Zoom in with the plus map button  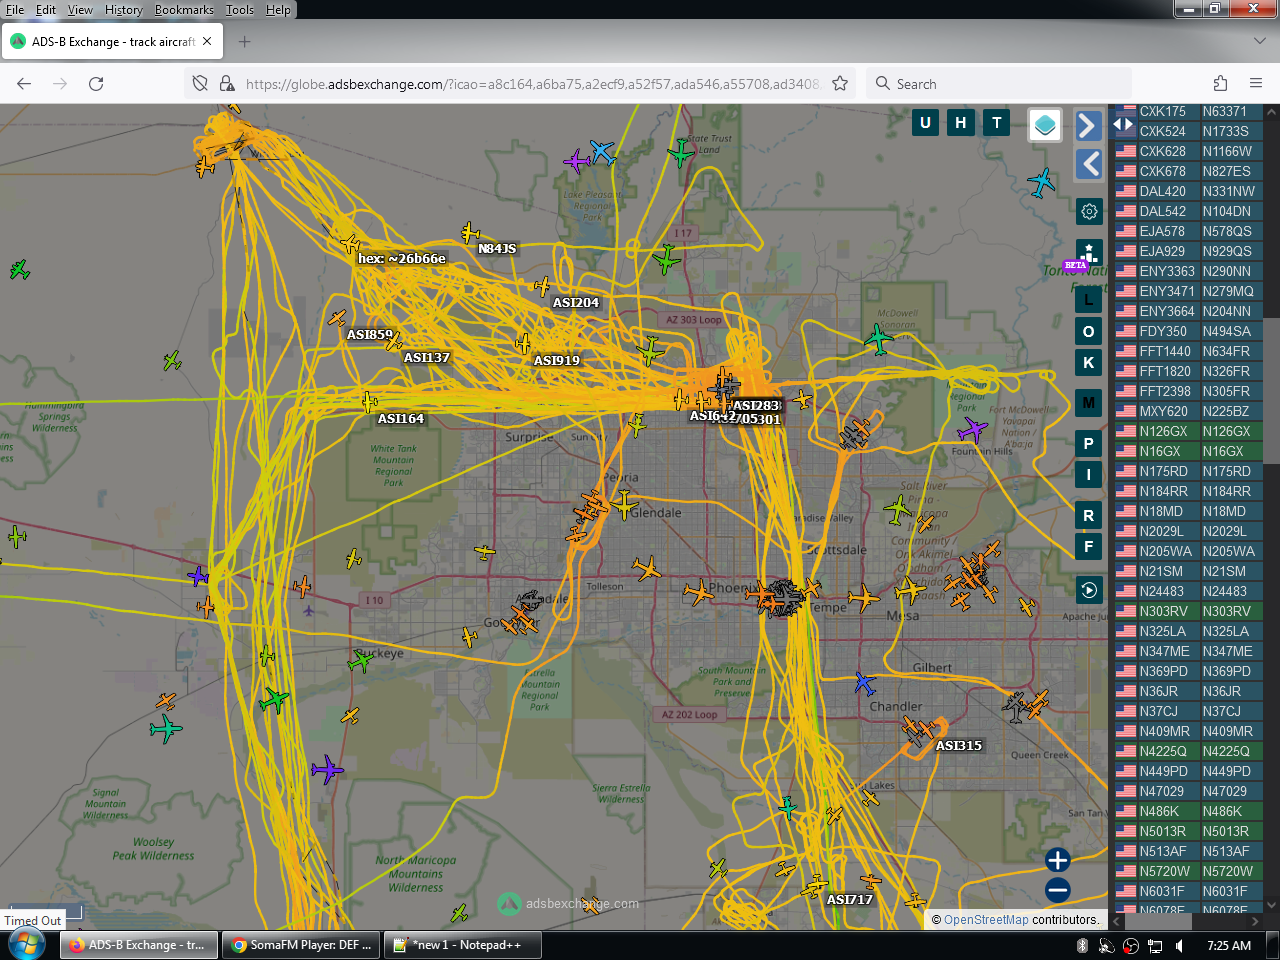click(x=1057, y=860)
